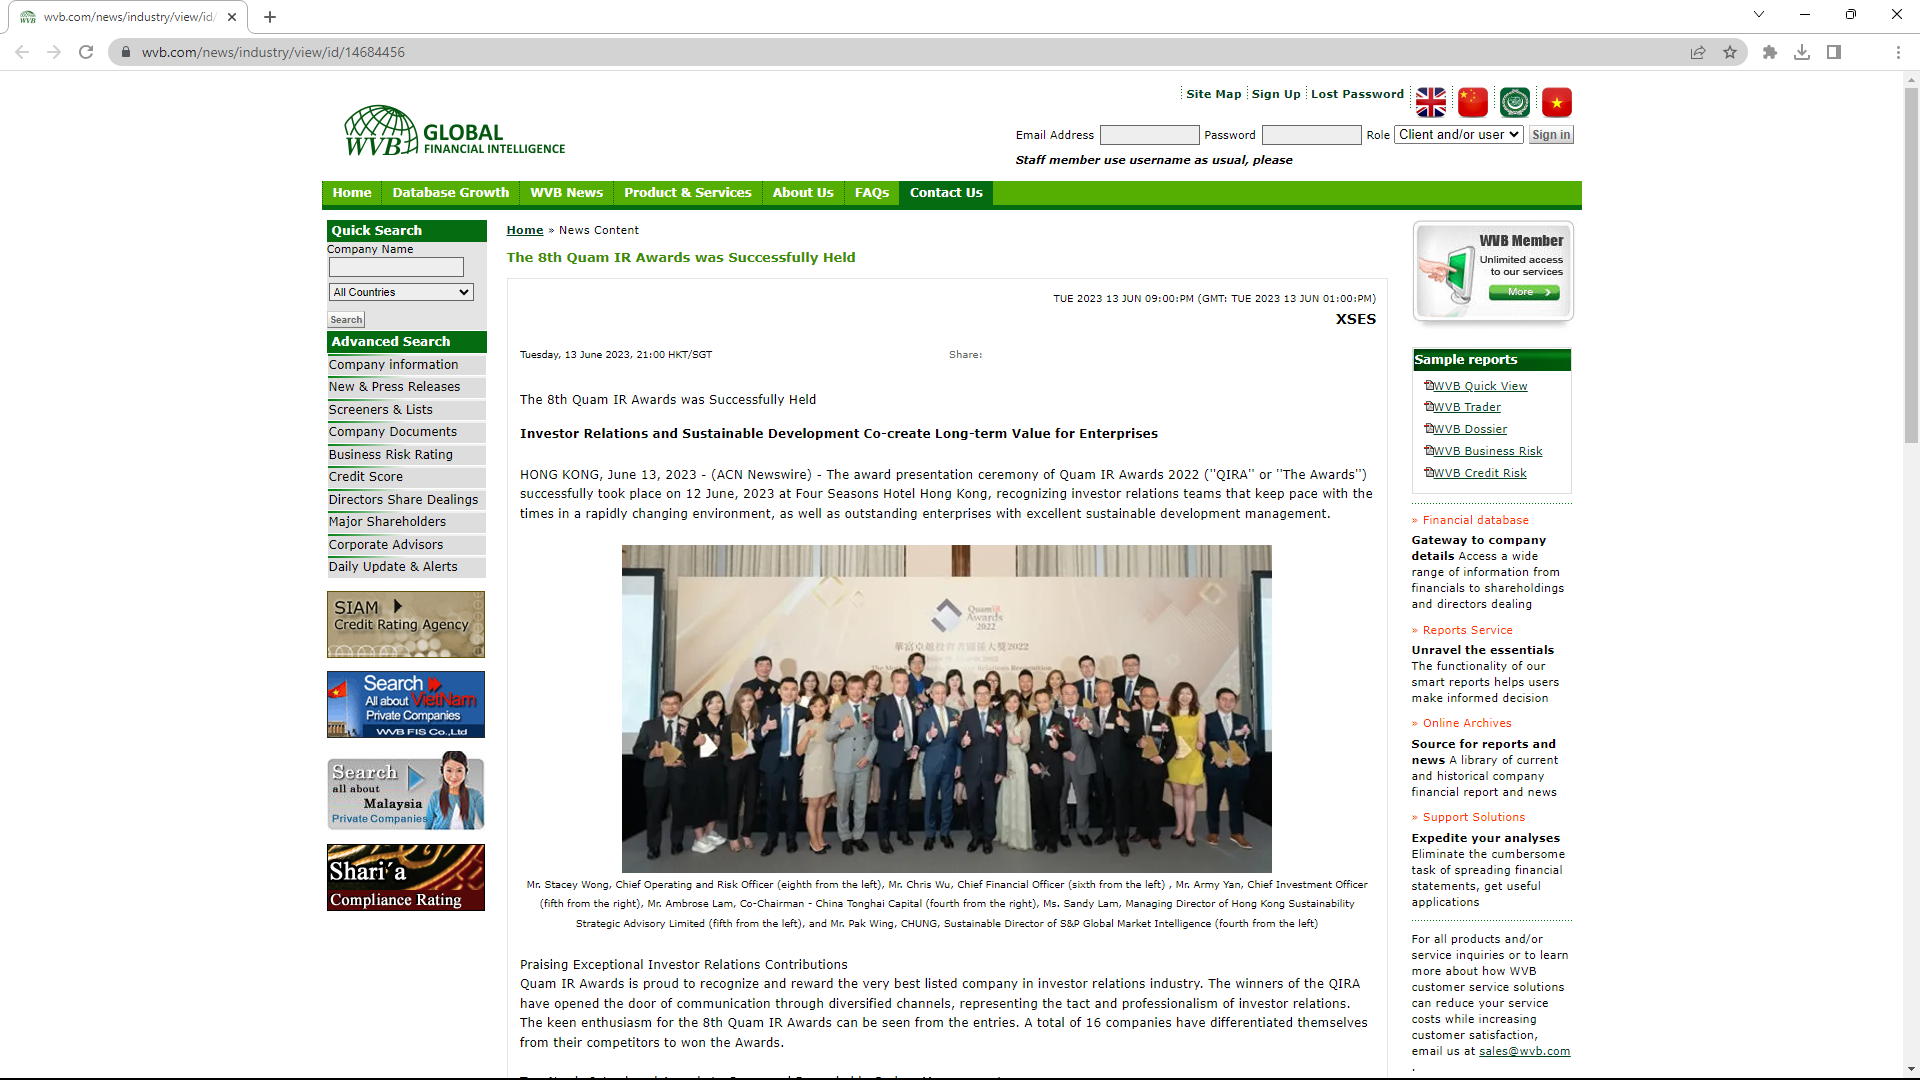1920x1080 pixels.
Task: Open the Chrome three-dot menu
Action: coord(1898,52)
